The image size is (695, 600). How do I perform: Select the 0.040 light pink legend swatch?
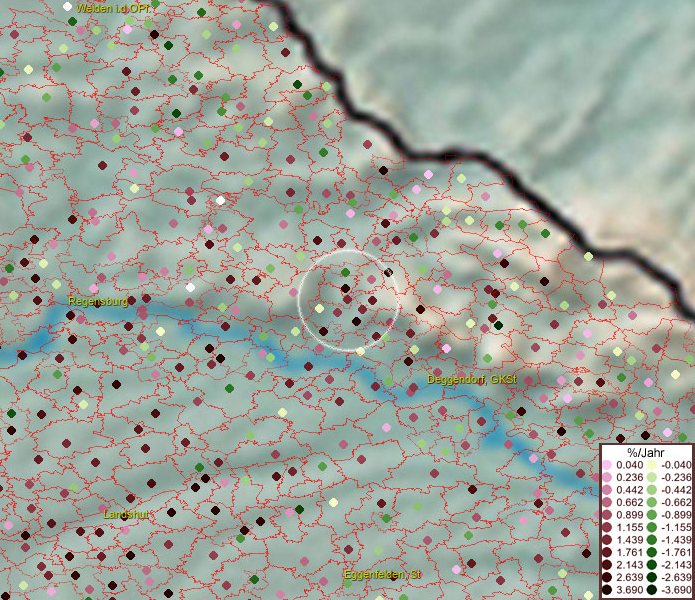(x=607, y=465)
